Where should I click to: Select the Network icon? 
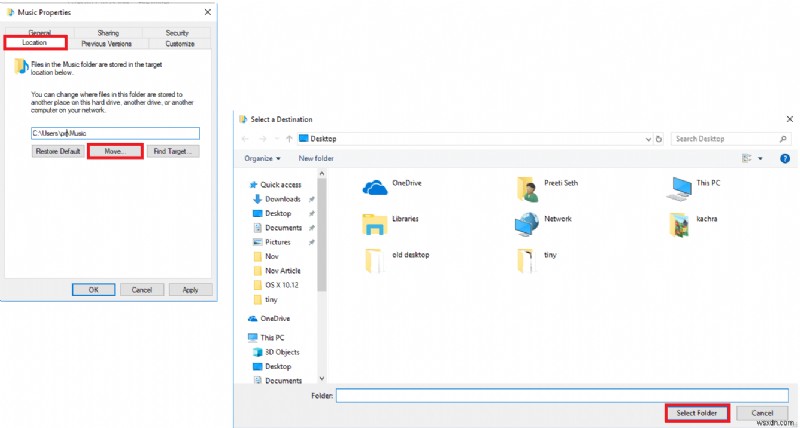pos(527,224)
